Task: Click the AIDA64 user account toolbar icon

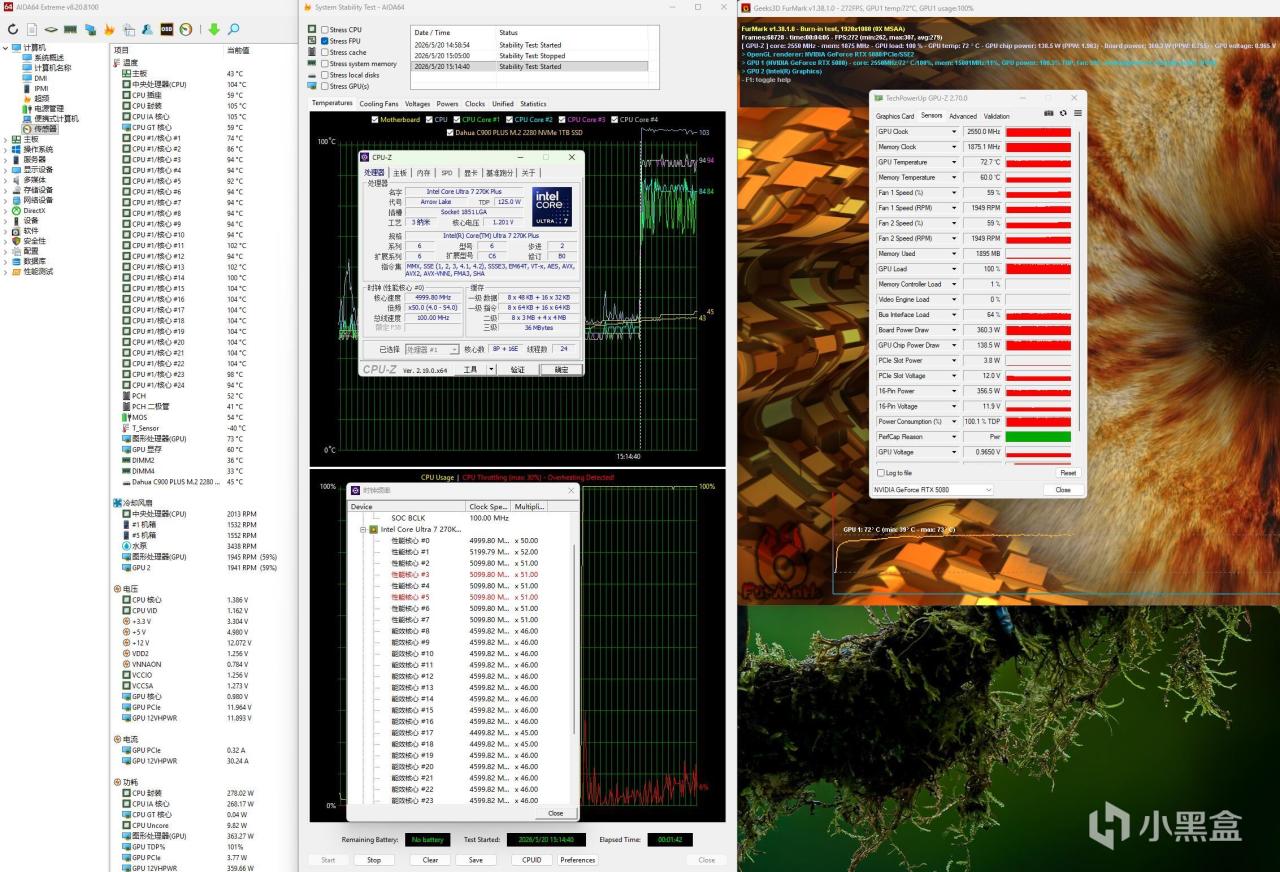Action: tap(148, 30)
